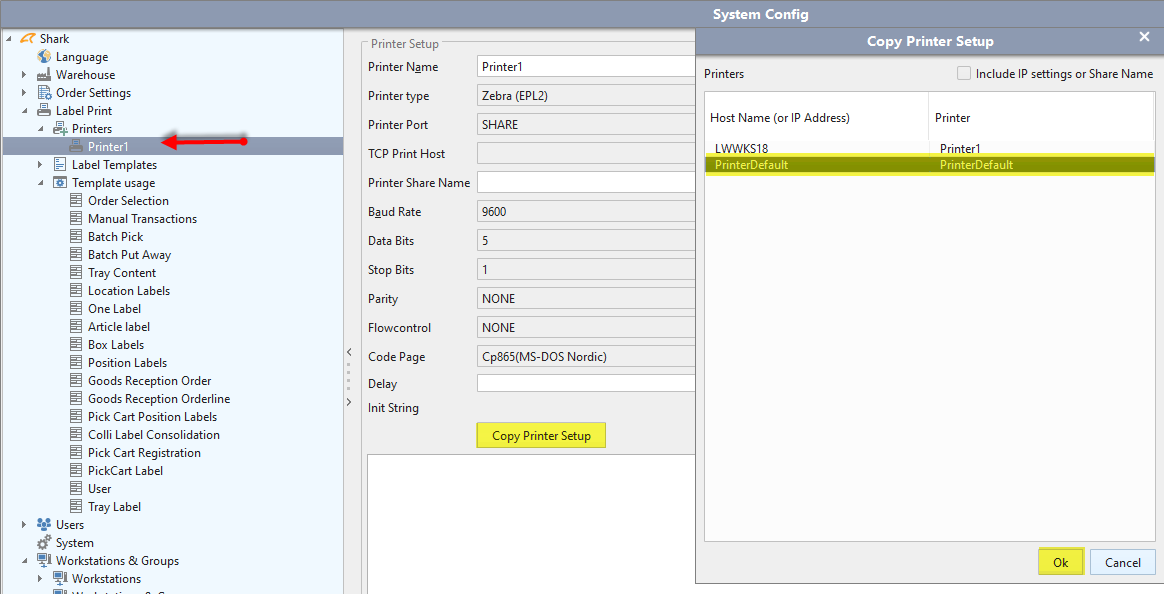Click the Pick Cart Registration icon
The image size is (1164, 594).
coord(76,452)
